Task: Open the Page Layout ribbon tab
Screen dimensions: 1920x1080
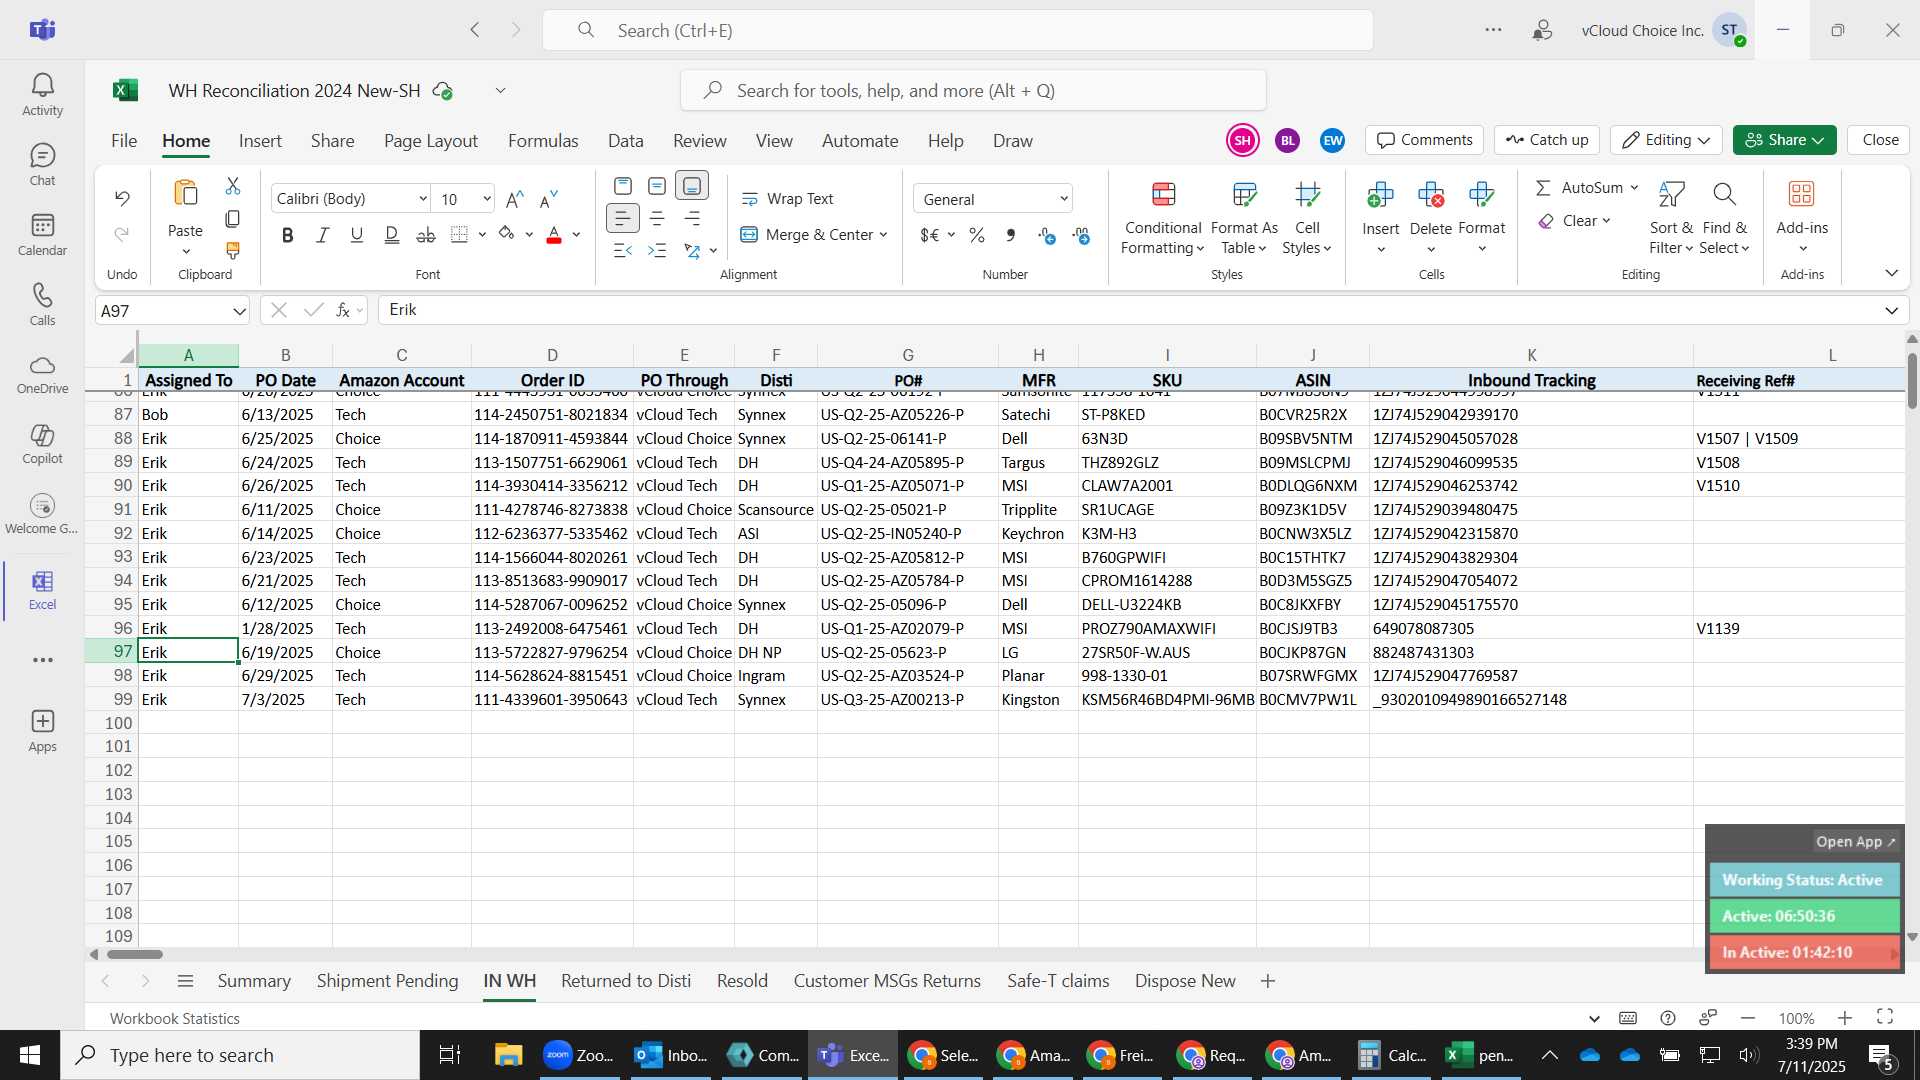Action: point(431,141)
